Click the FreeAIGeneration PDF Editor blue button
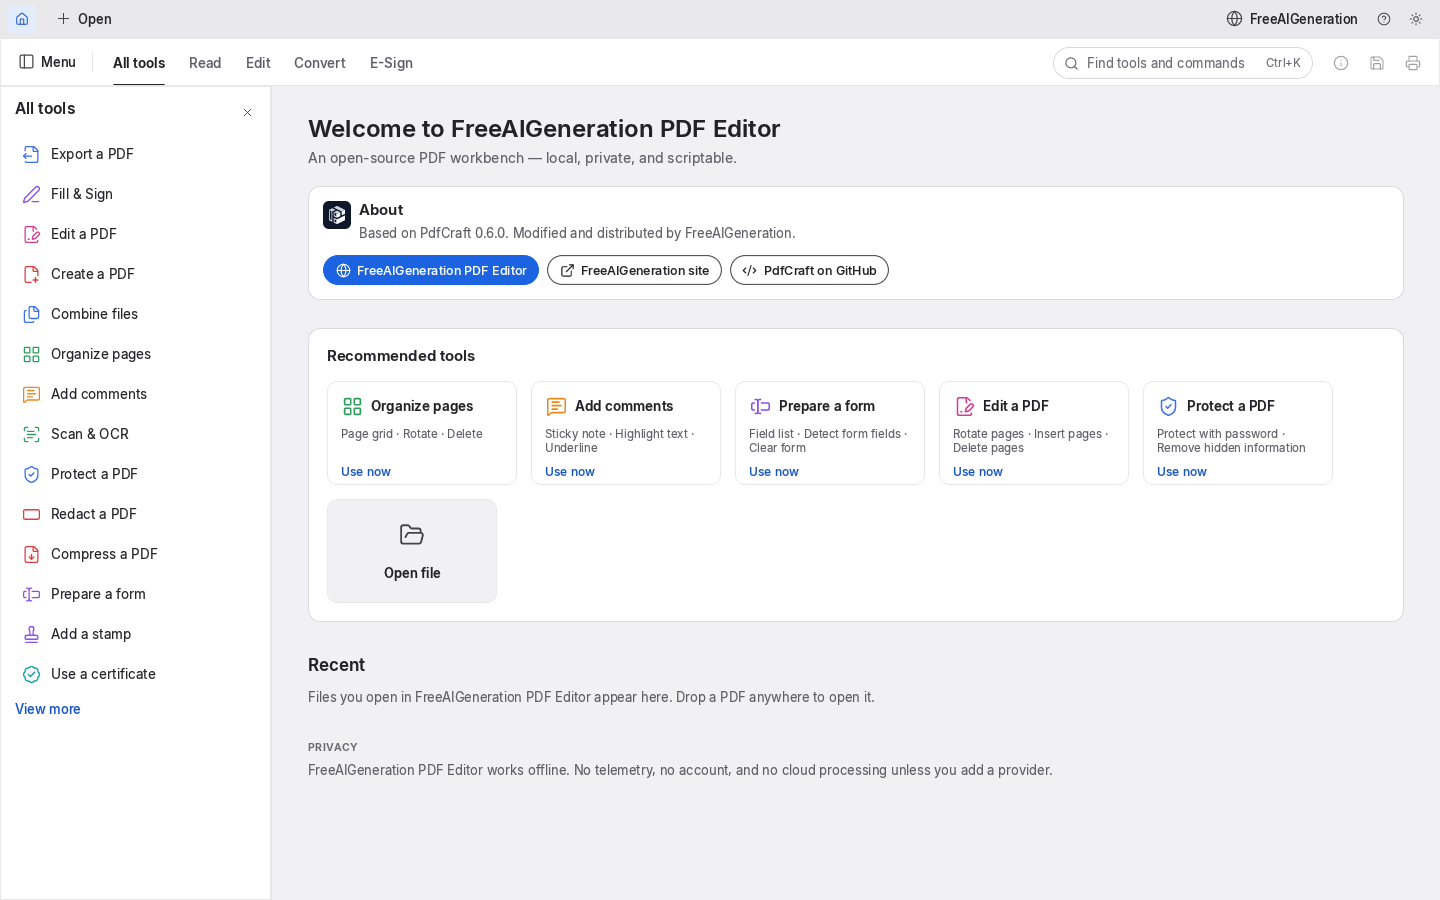Screen dimensions: 1440x900 point(431,270)
